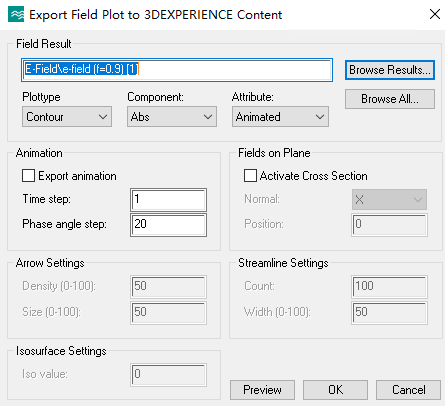Click the CST wave icon in title bar
445x406 pixels.
coord(16,14)
